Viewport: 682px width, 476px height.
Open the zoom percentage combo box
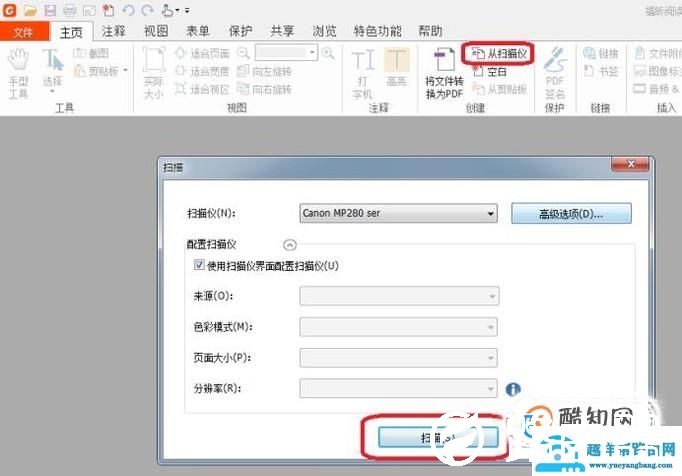pos(286,53)
